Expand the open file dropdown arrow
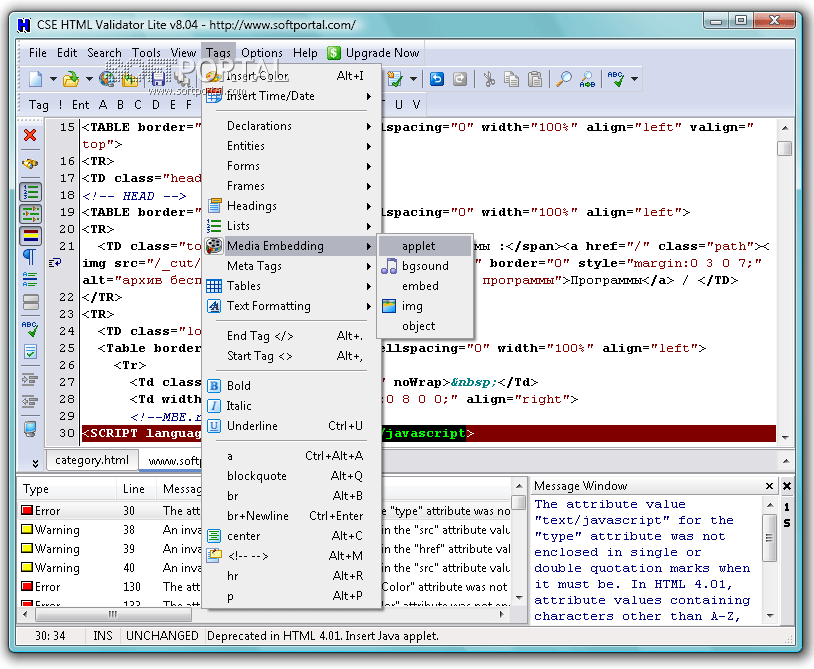Screen dimensions: 814x669 89,79
